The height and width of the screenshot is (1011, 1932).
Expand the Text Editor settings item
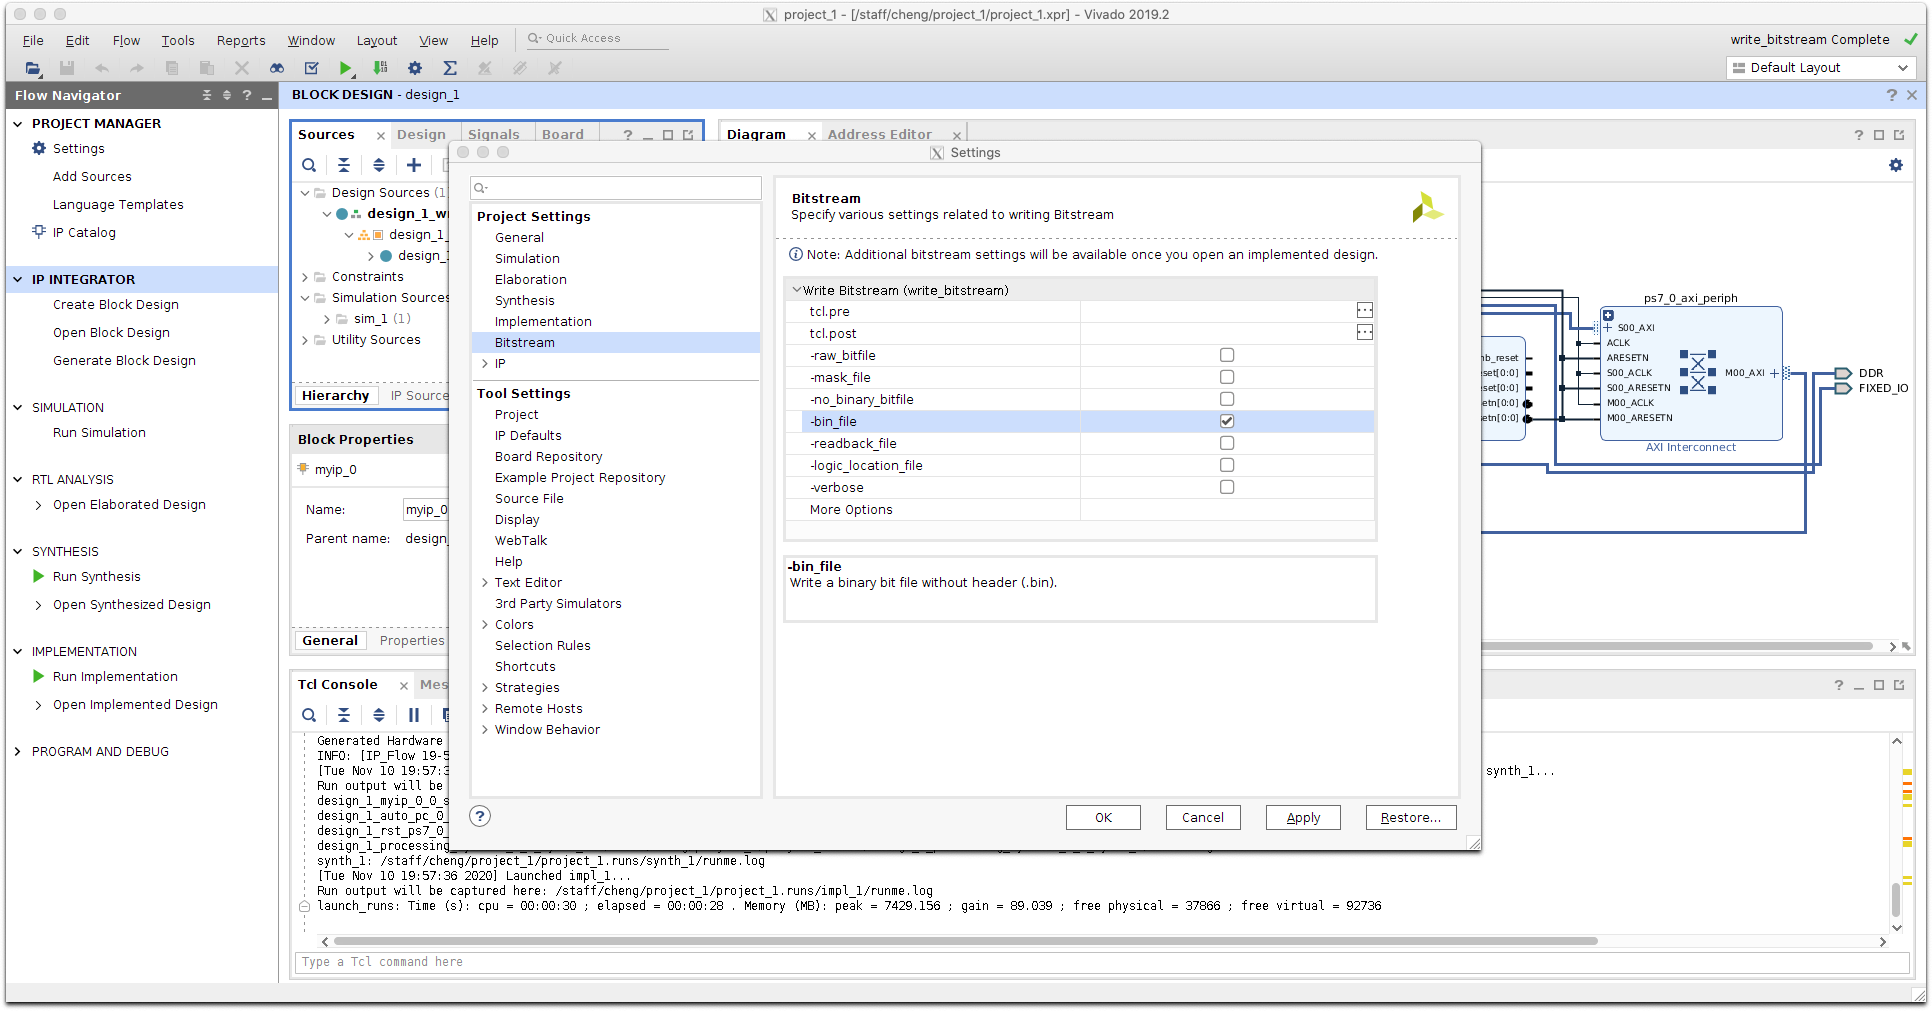coord(485,583)
